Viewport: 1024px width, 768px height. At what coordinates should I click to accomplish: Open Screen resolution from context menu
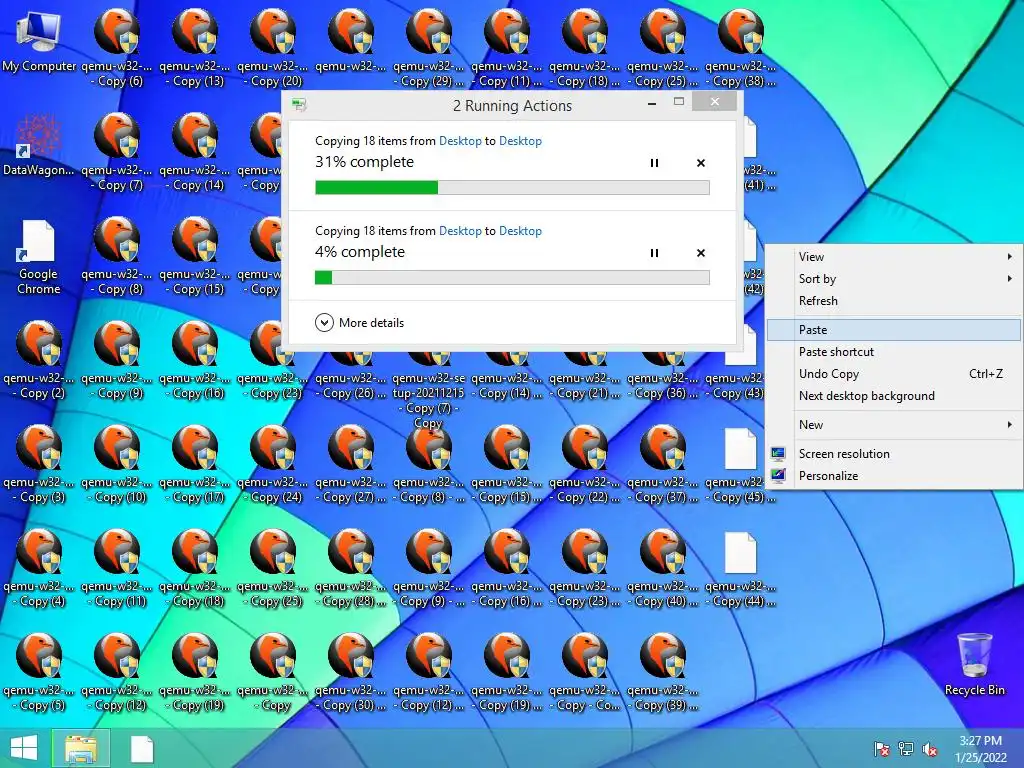pyautogui.click(x=894, y=454)
